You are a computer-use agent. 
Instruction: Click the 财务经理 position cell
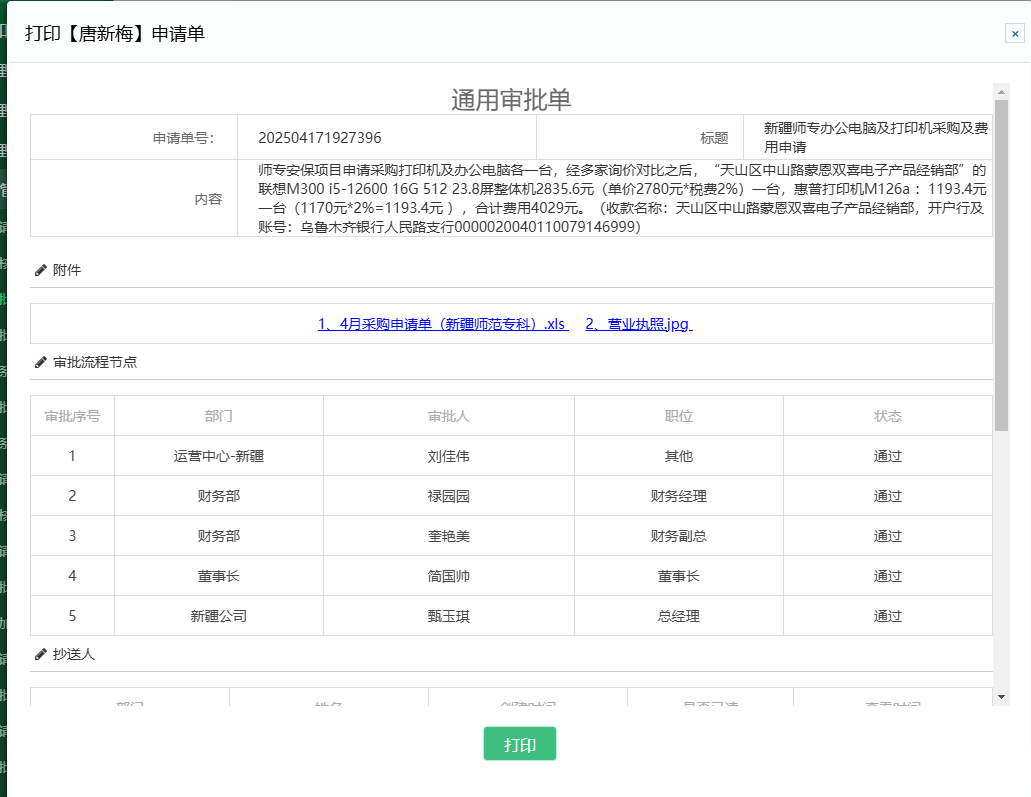click(x=678, y=496)
